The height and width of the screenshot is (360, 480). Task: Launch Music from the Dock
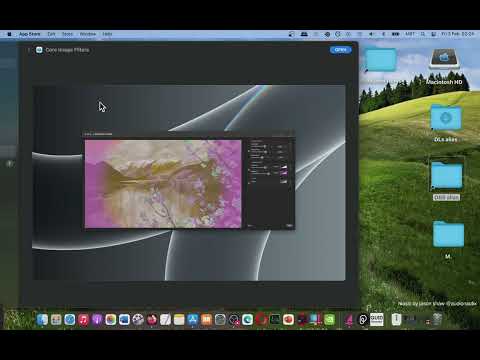(83, 320)
